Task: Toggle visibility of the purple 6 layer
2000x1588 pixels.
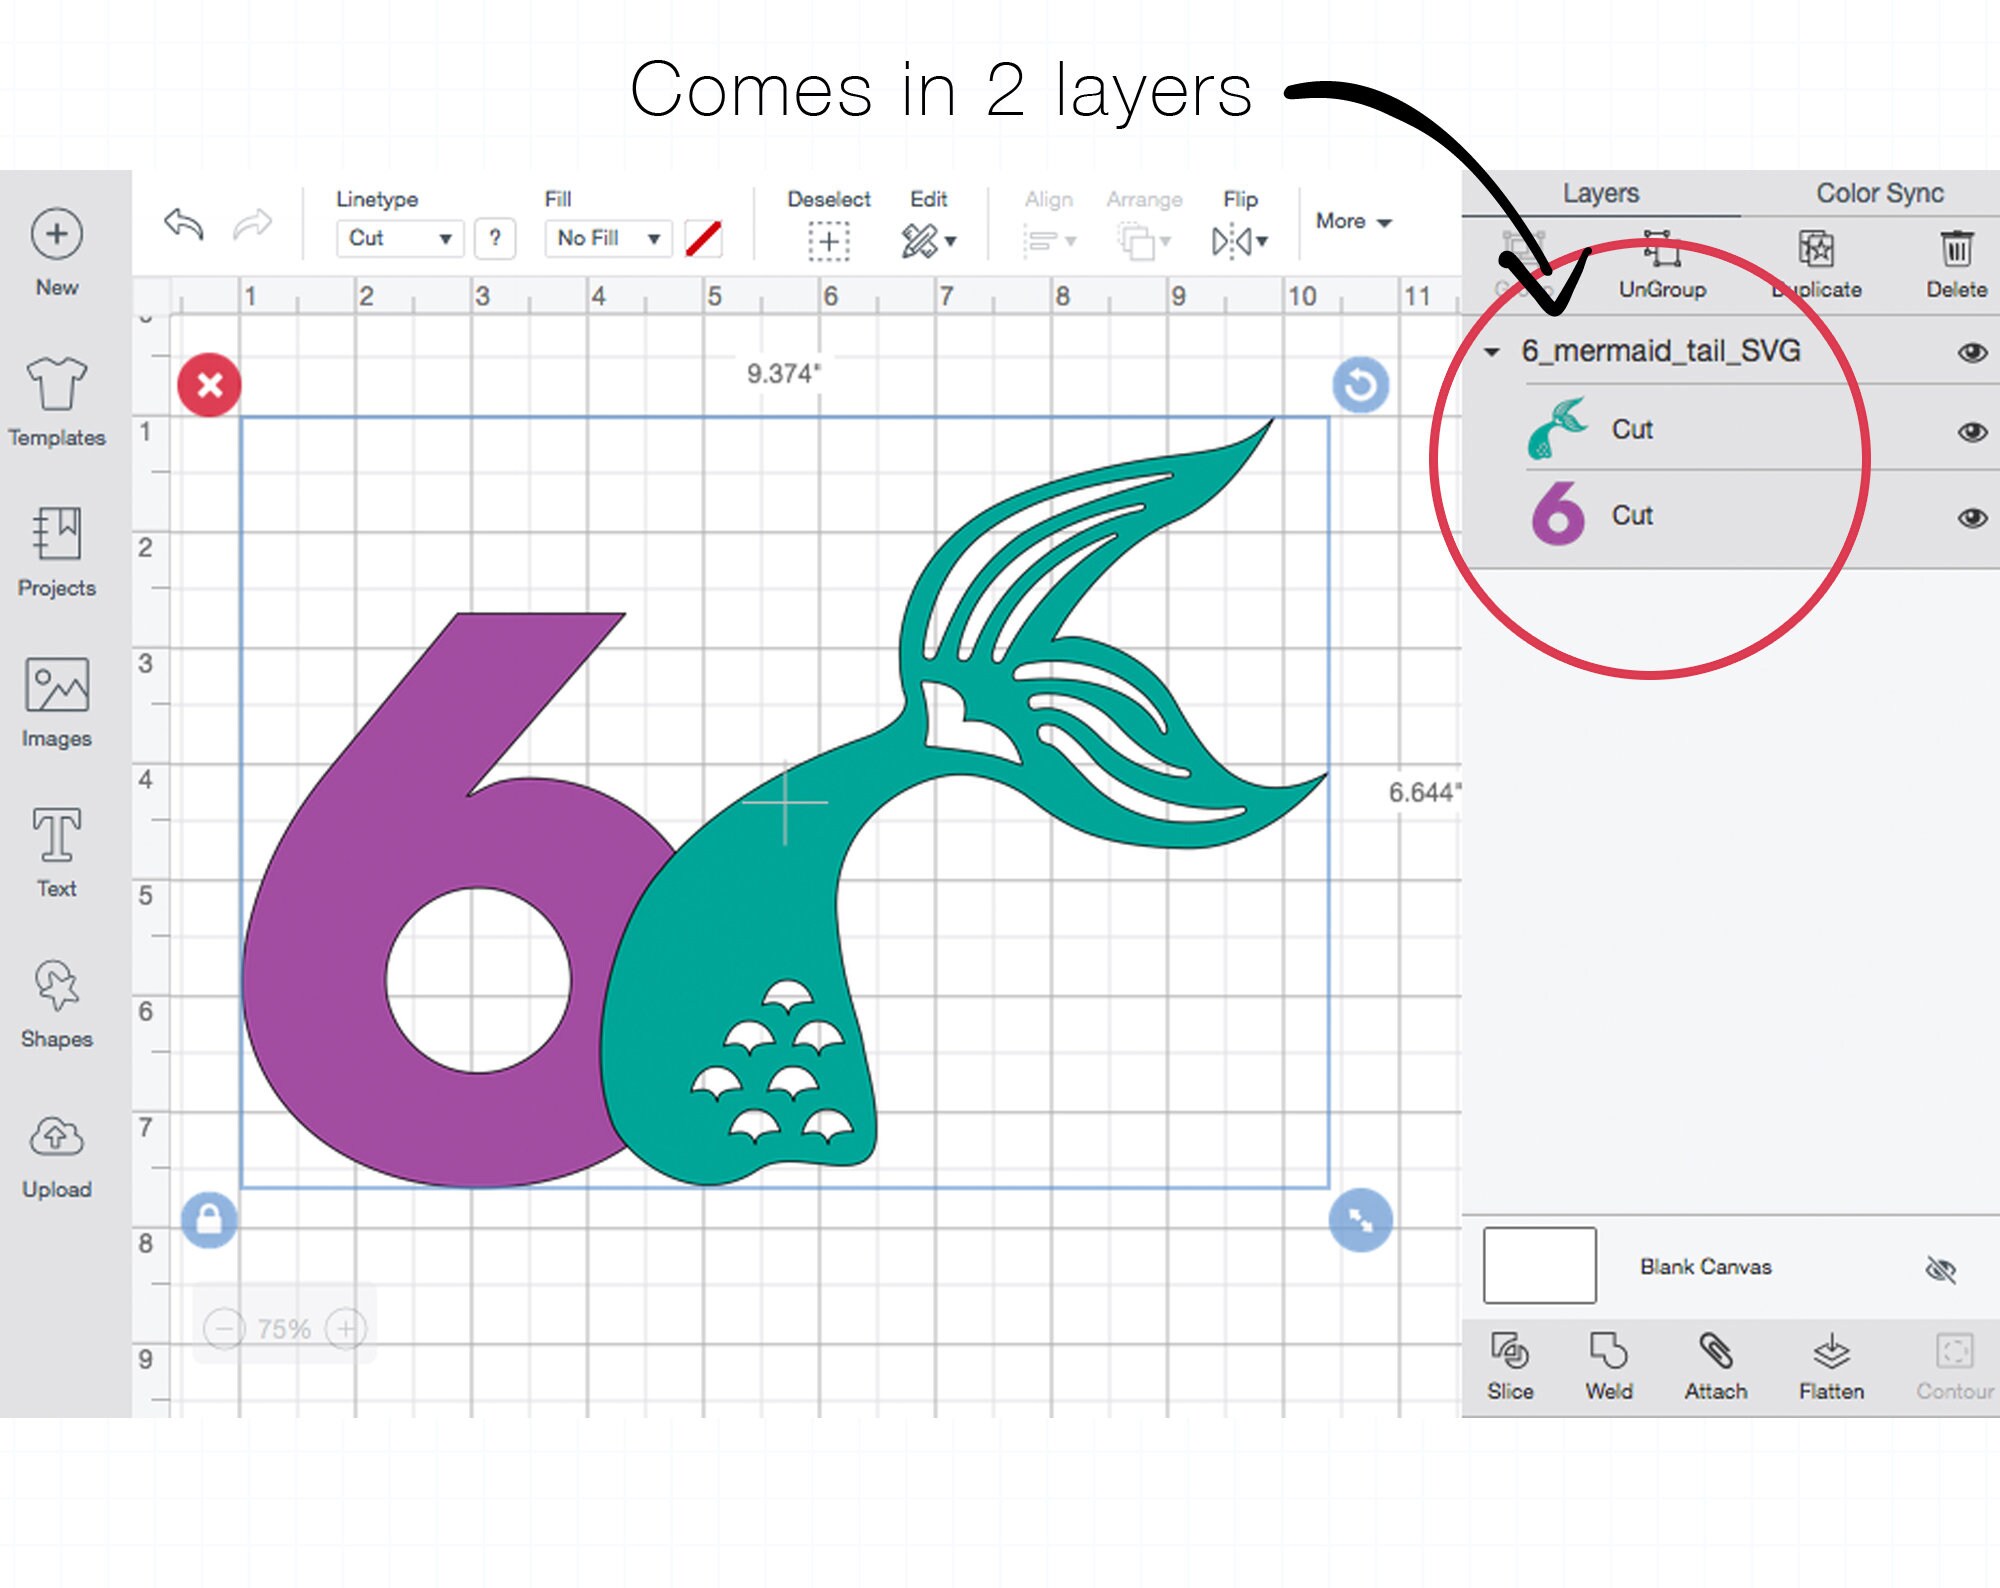Action: [x=1972, y=516]
